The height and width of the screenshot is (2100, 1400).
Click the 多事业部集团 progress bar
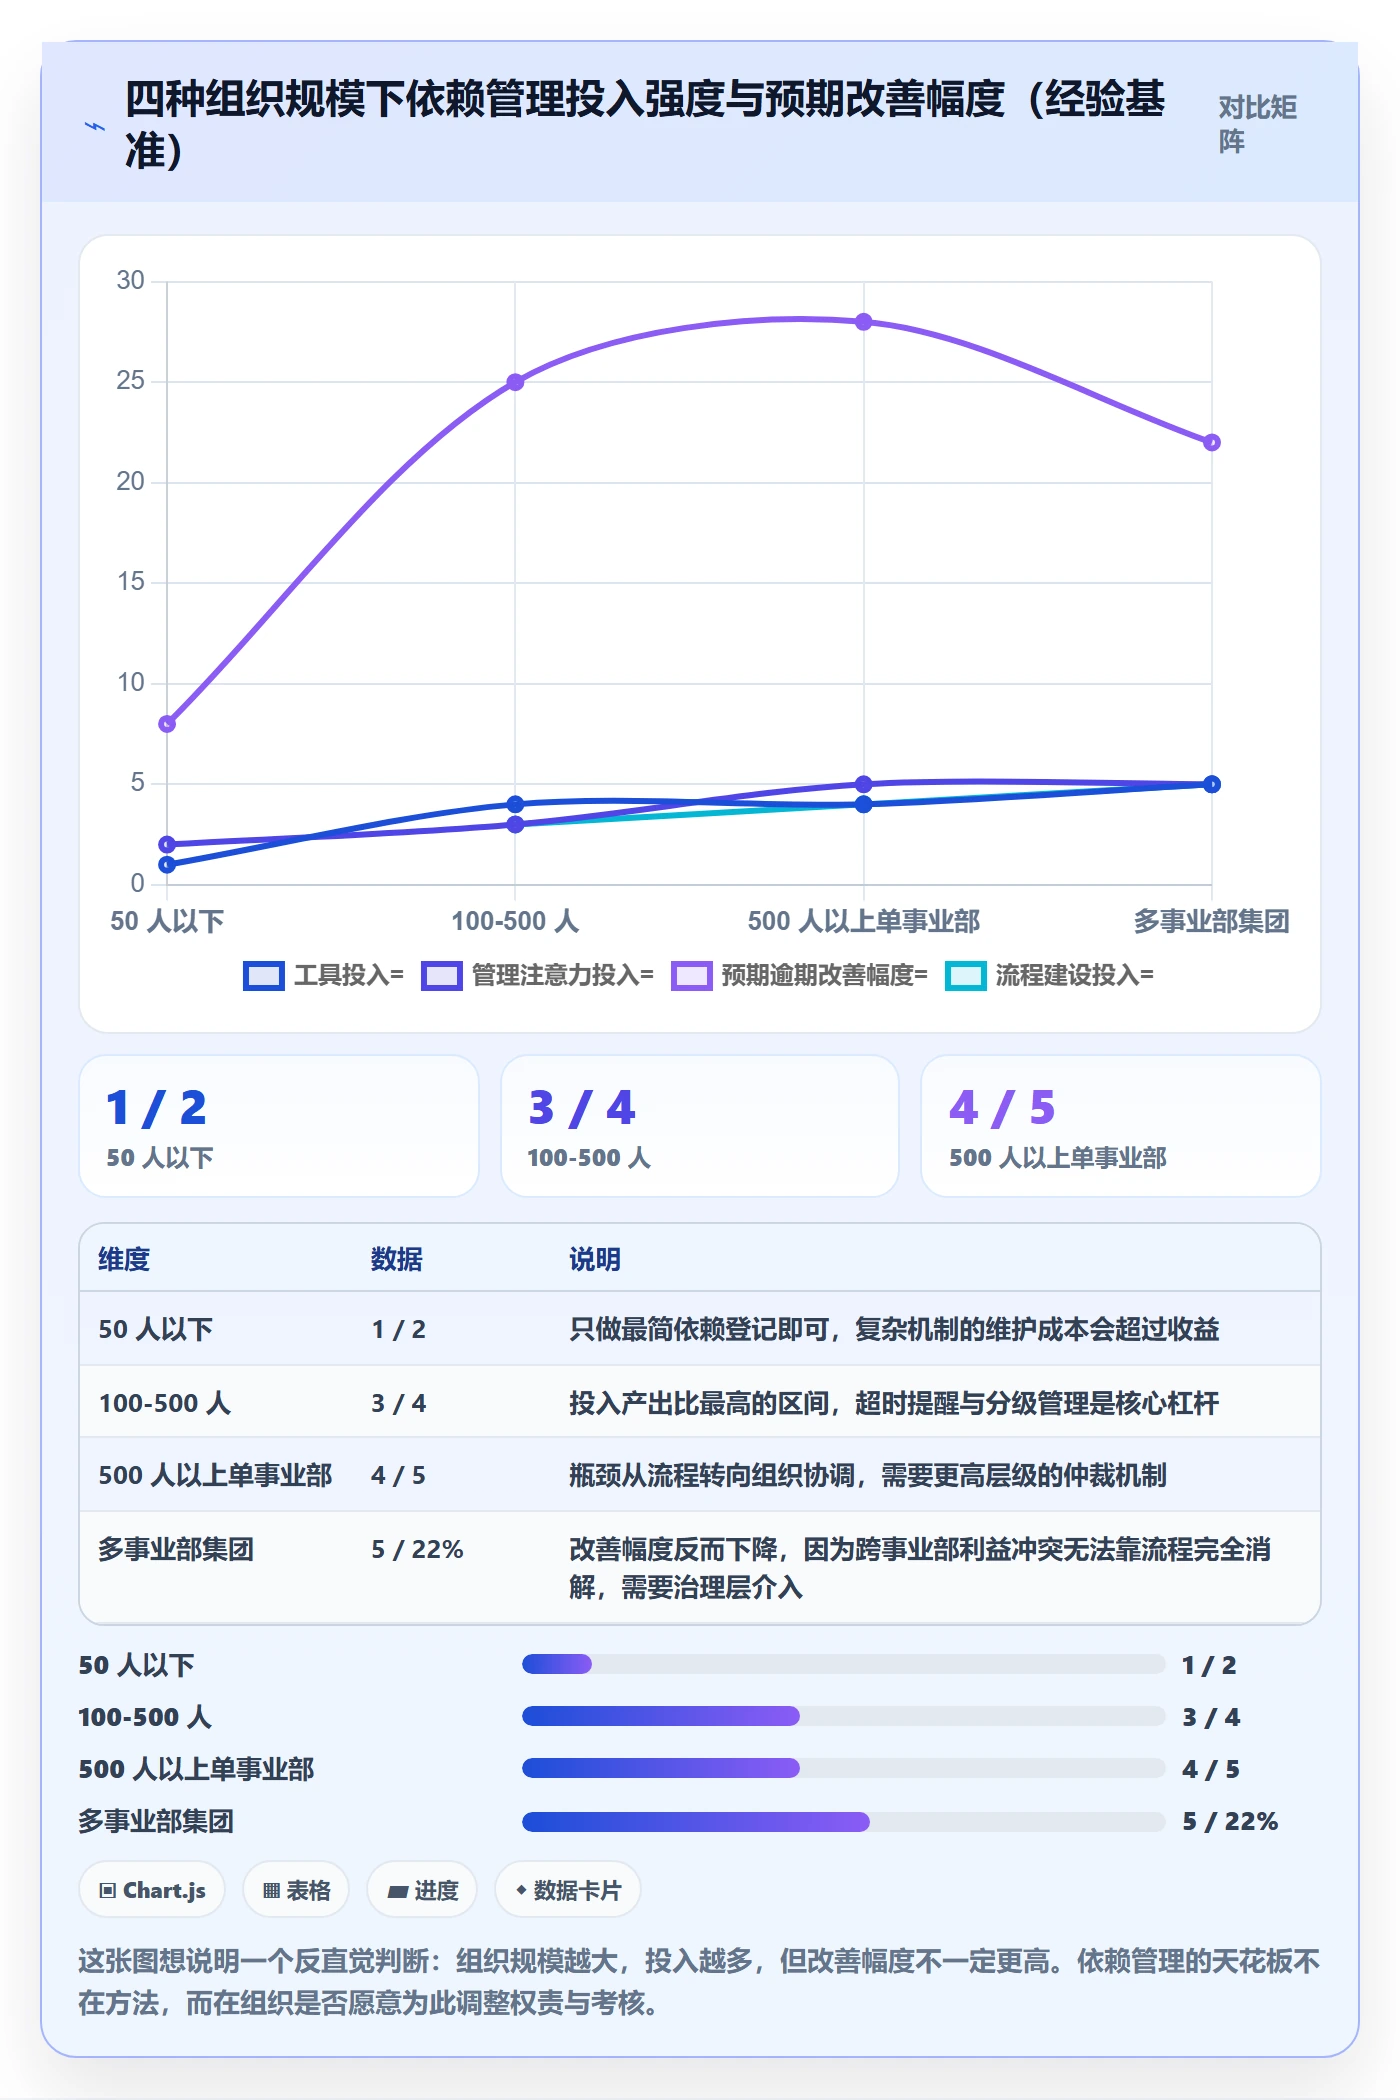click(844, 1820)
